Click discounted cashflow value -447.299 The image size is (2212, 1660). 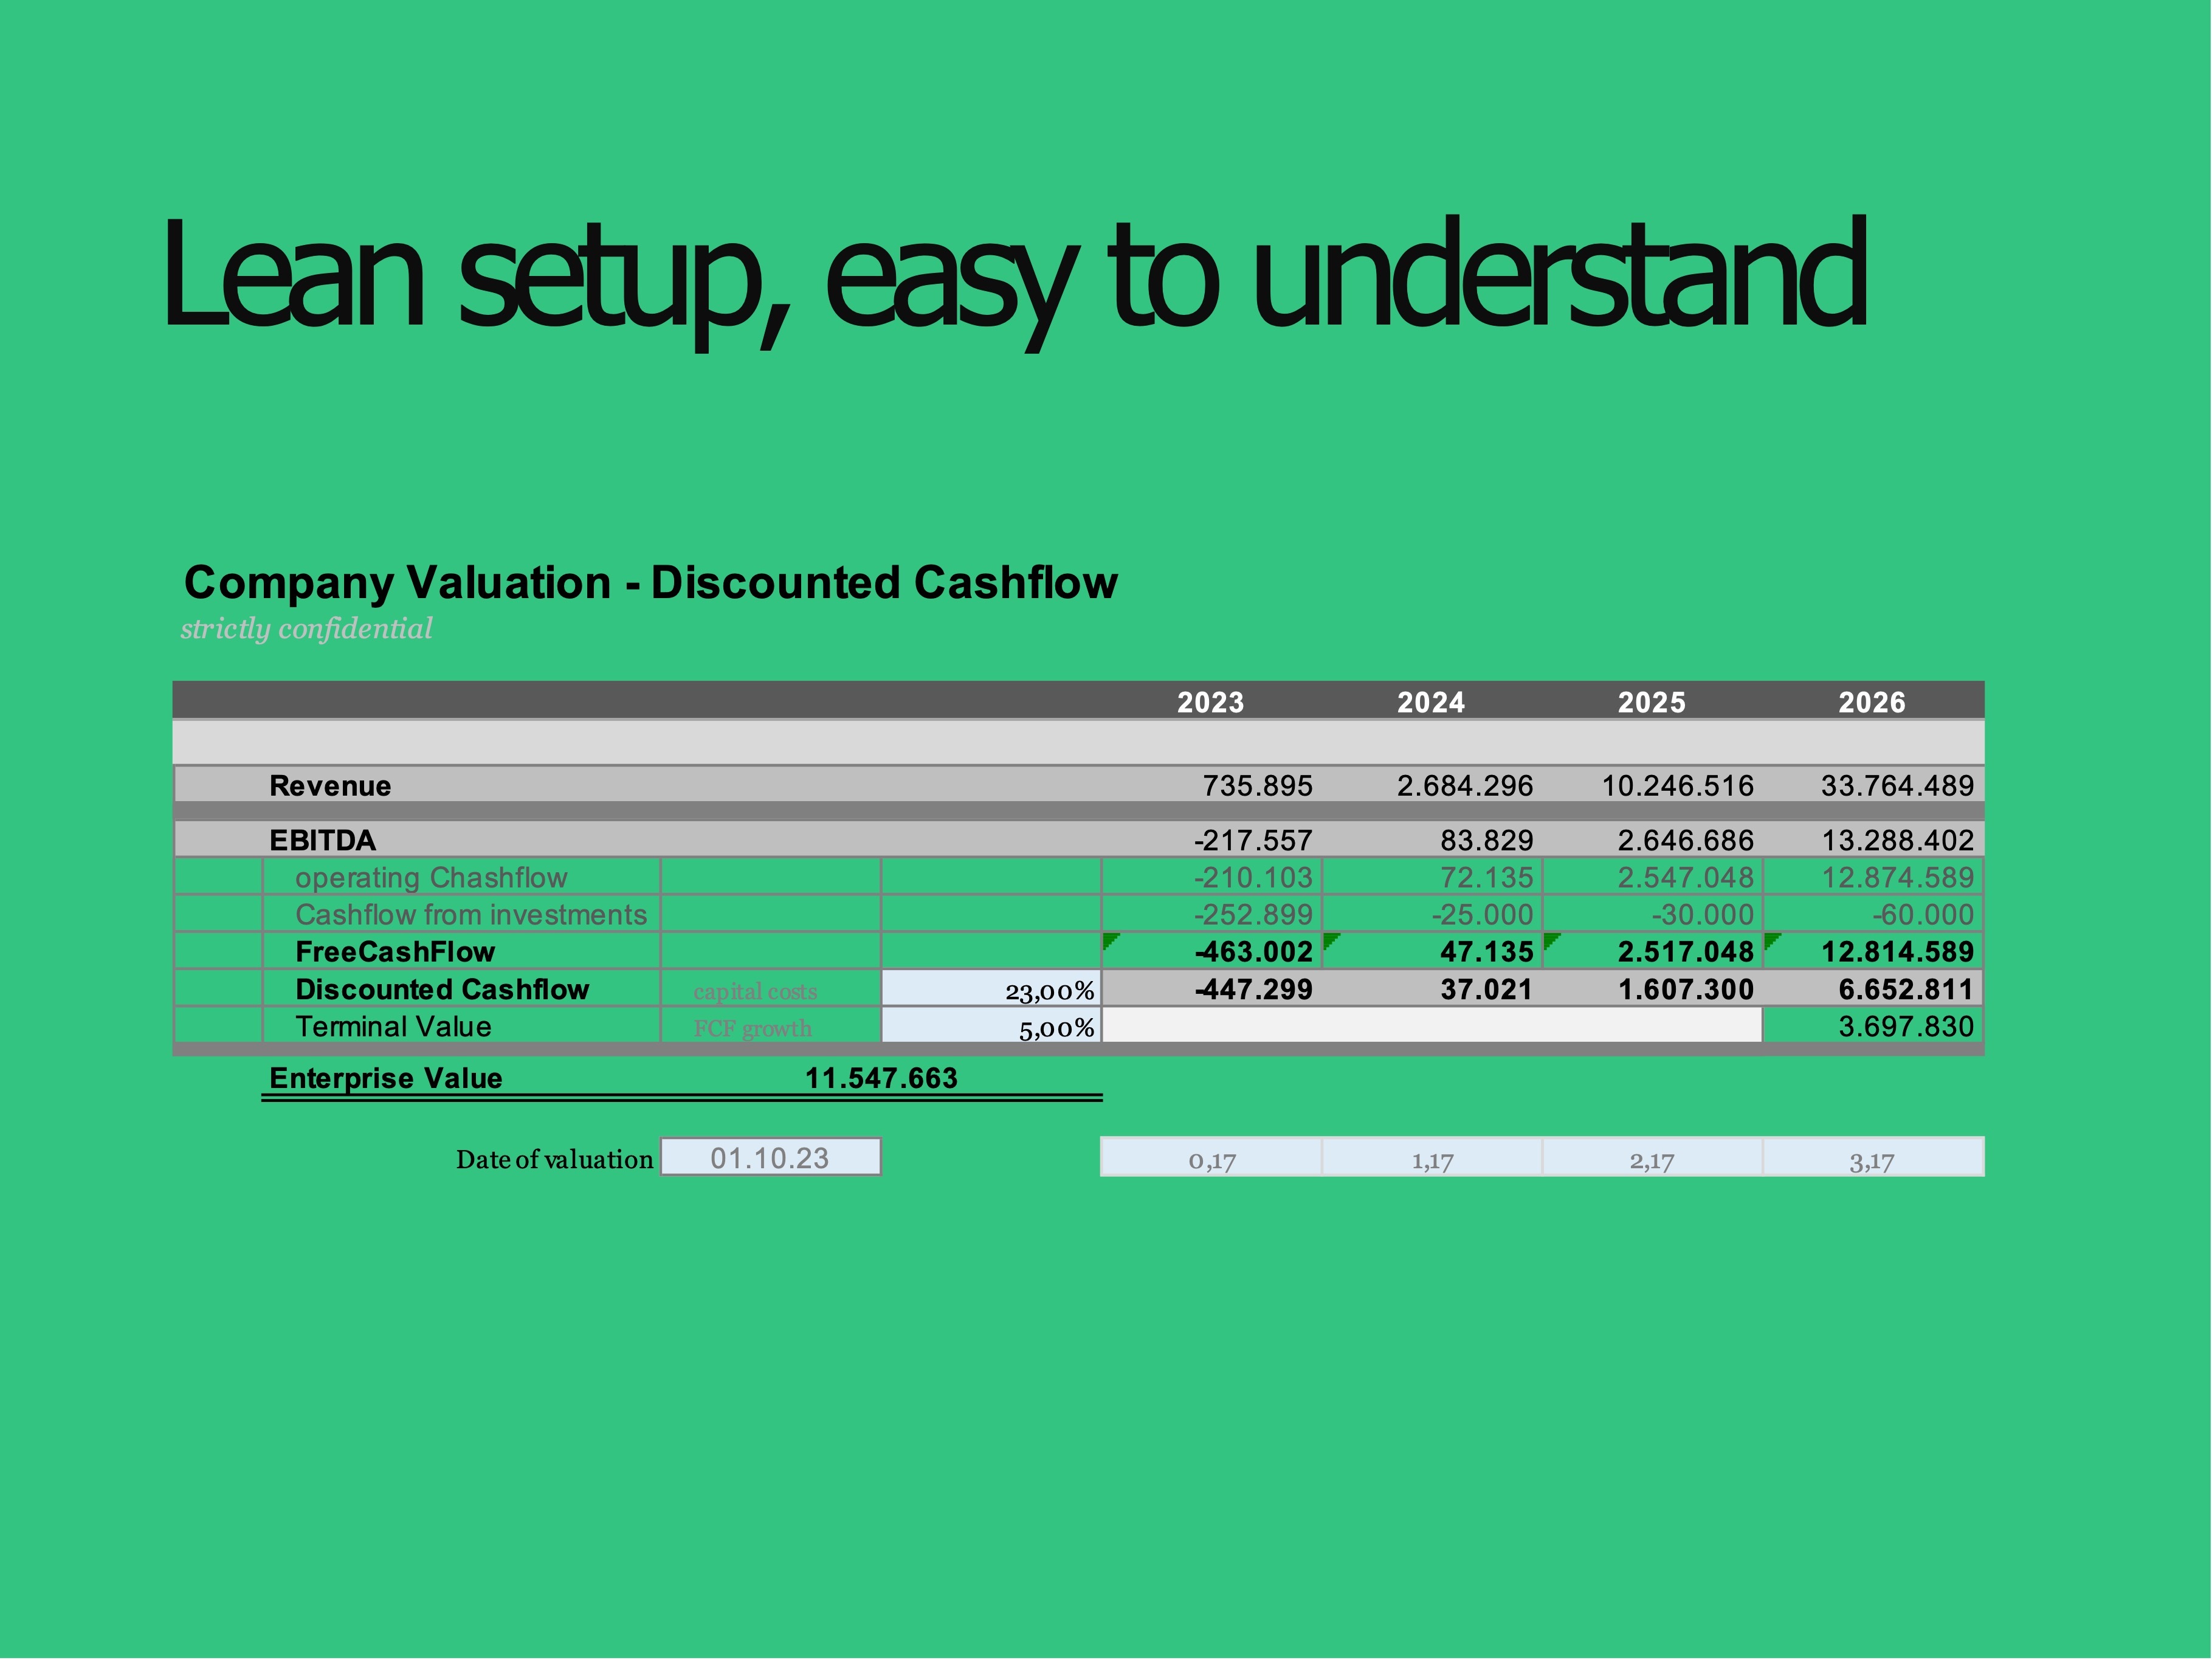pyautogui.click(x=1254, y=990)
